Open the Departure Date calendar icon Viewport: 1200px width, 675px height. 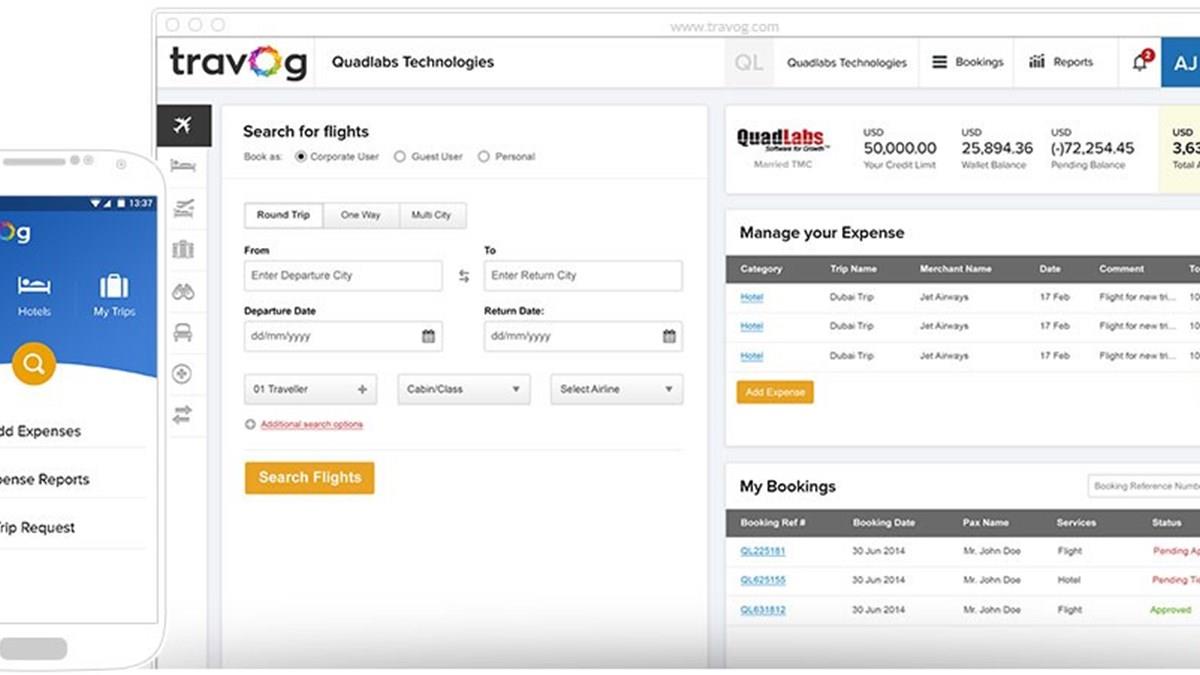coord(428,337)
